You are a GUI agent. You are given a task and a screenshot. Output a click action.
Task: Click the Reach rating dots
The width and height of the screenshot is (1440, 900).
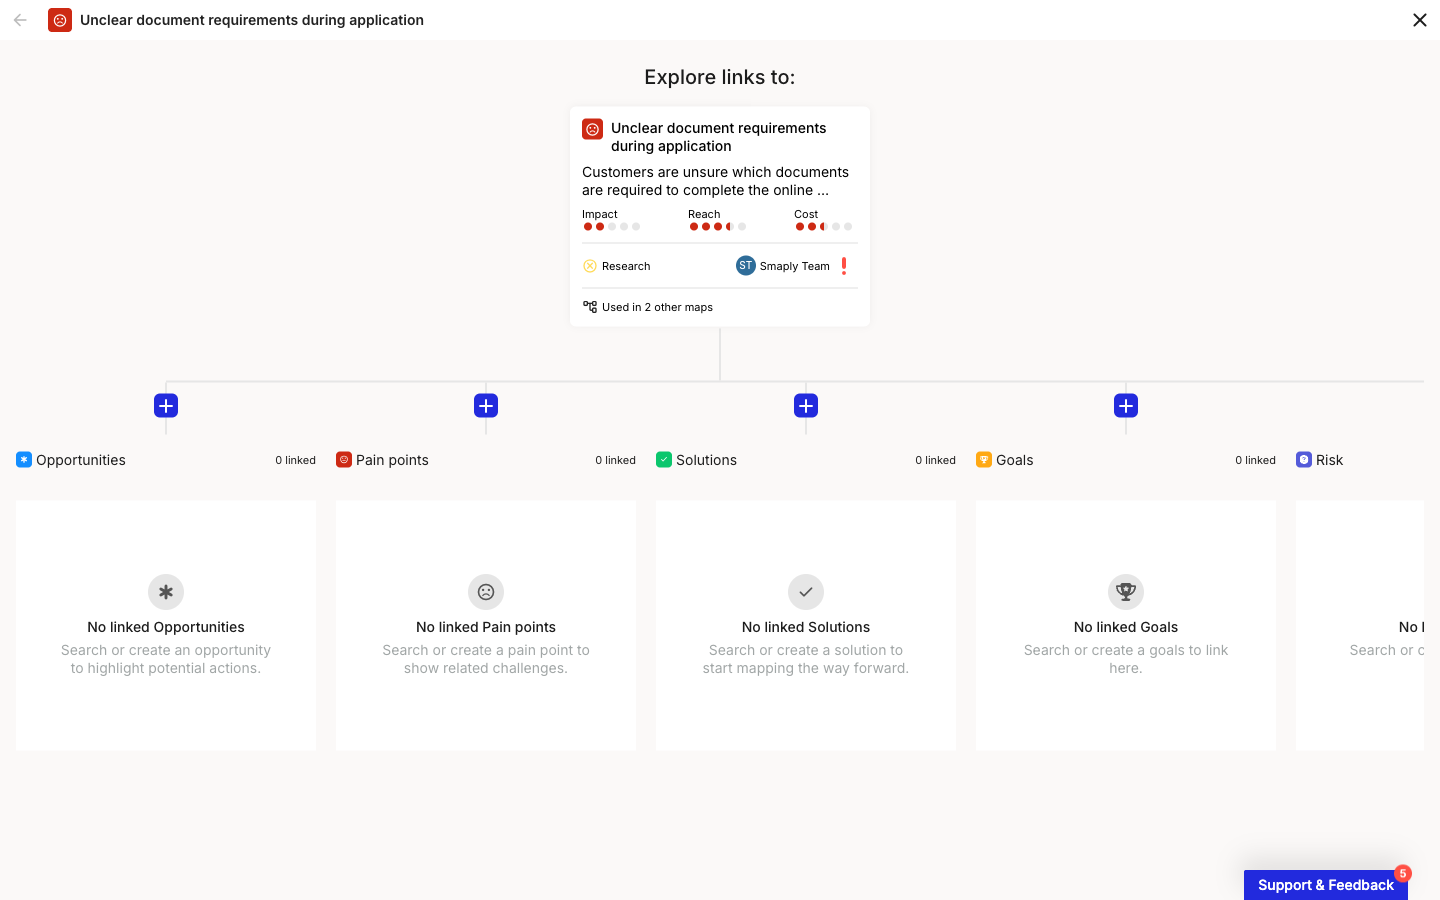(717, 227)
